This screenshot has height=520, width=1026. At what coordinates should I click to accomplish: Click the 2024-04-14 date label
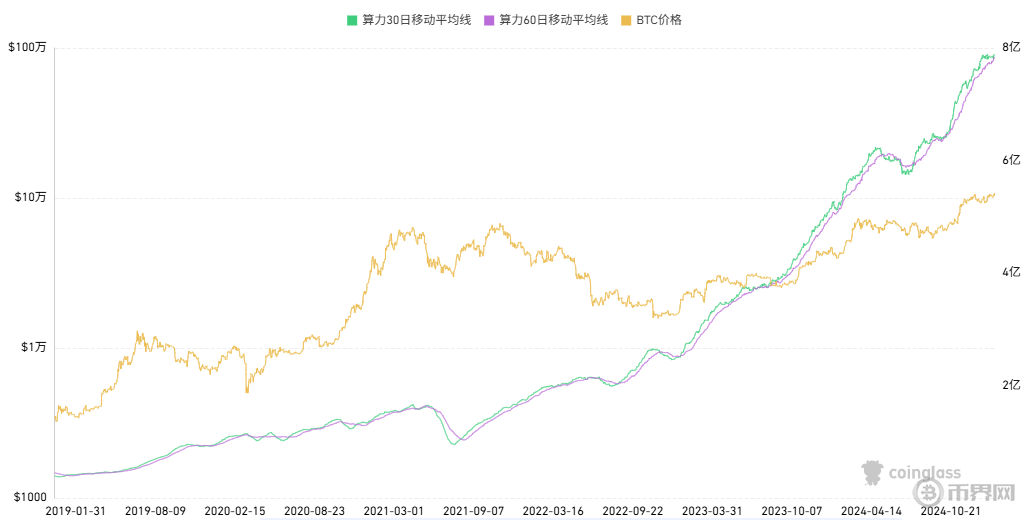click(x=871, y=510)
